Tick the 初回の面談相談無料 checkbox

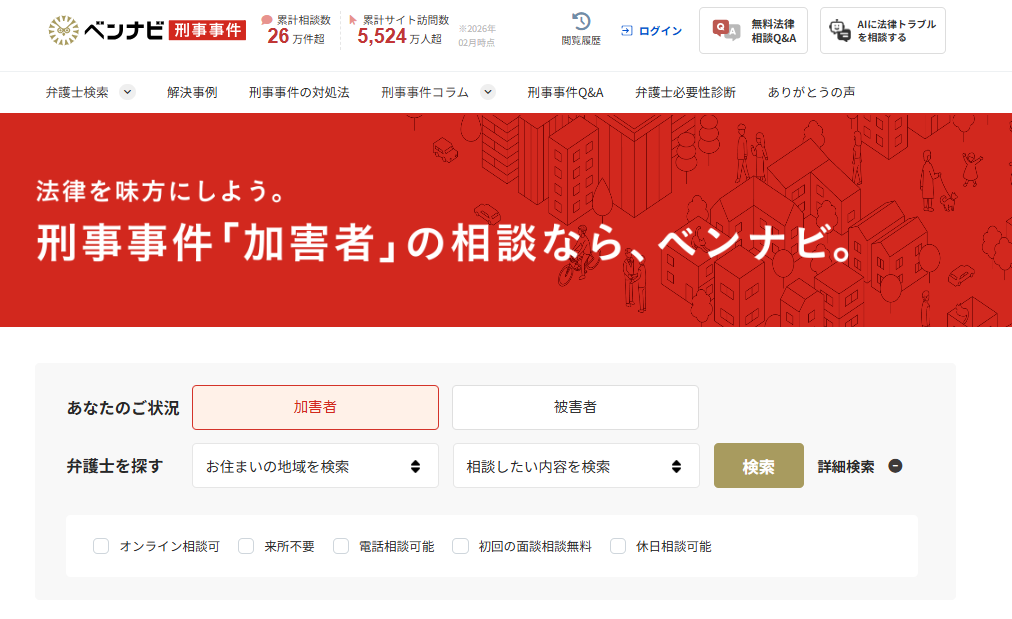460,546
